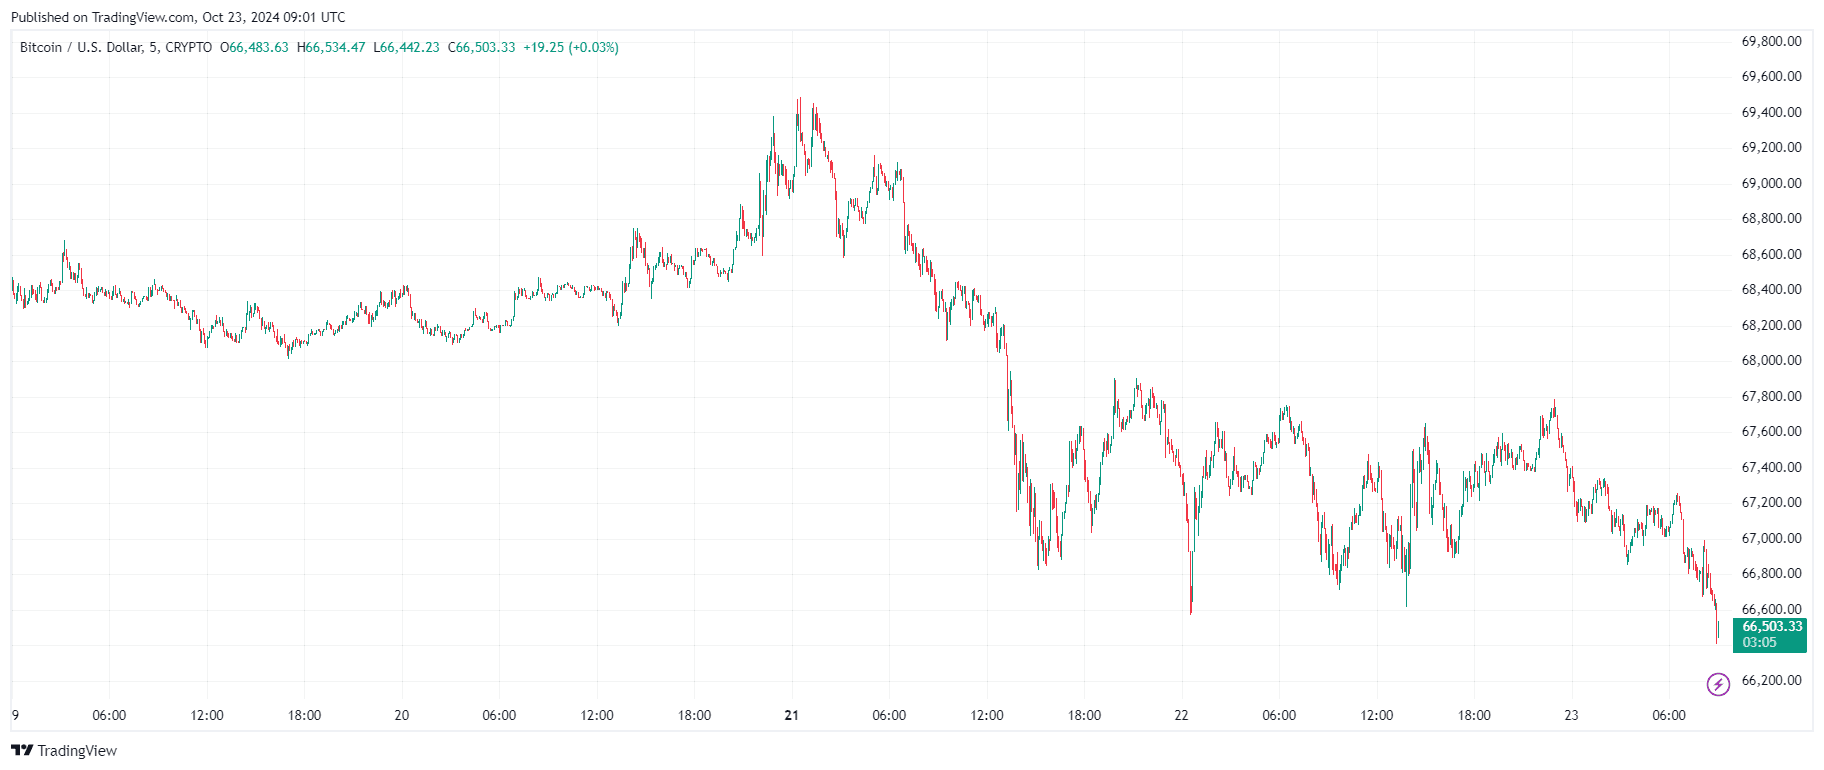Click the 68,000.00 price axis label
Image resolution: width=1824 pixels, height=770 pixels.
point(1771,360)
